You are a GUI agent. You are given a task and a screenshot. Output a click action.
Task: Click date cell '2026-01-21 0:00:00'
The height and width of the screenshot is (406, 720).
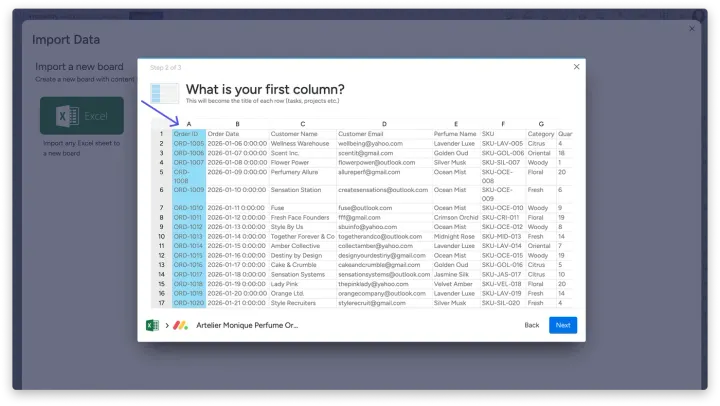pyautogui.click(x=237, y=303)
